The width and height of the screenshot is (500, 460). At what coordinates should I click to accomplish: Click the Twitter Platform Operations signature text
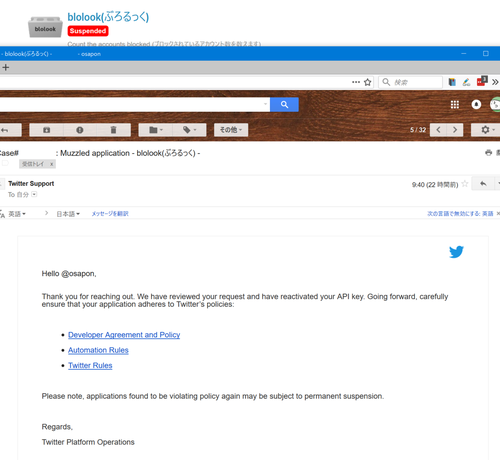[88, 442]
